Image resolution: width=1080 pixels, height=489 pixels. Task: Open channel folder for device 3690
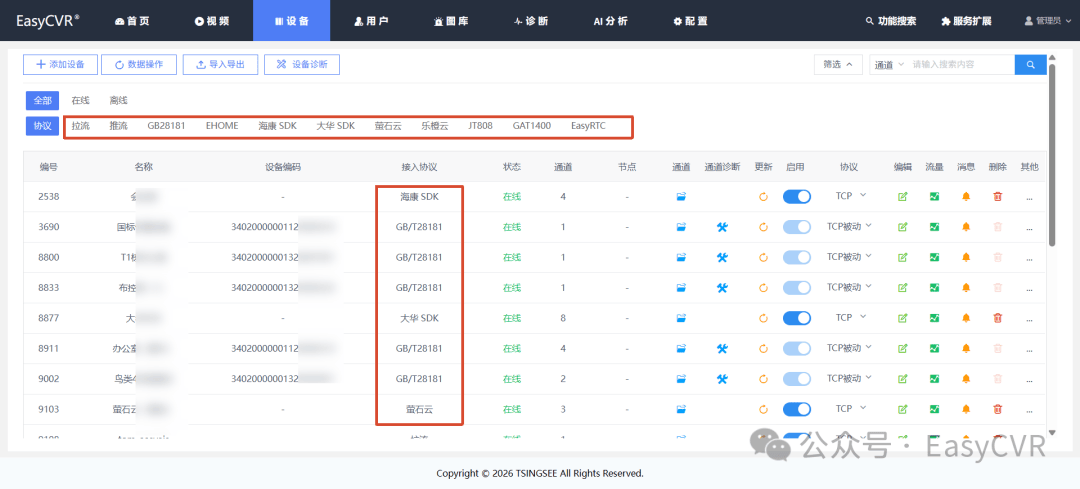pyautogui.click(x=681, y=227)
